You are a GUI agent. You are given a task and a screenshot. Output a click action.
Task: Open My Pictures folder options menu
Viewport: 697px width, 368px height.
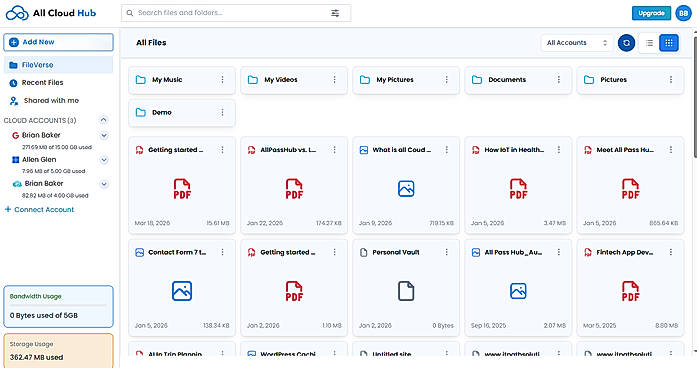446,80
